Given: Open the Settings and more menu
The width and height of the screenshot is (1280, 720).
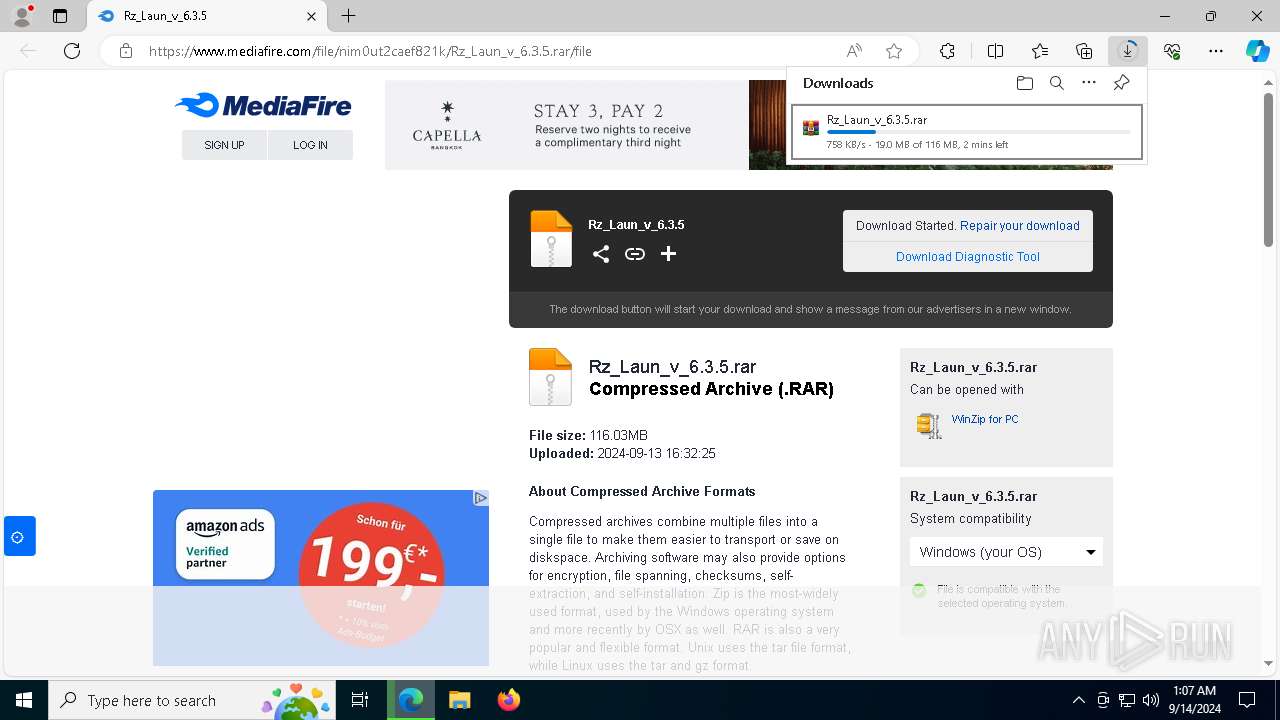Looking at the screenshot, I should [1216, 51].
